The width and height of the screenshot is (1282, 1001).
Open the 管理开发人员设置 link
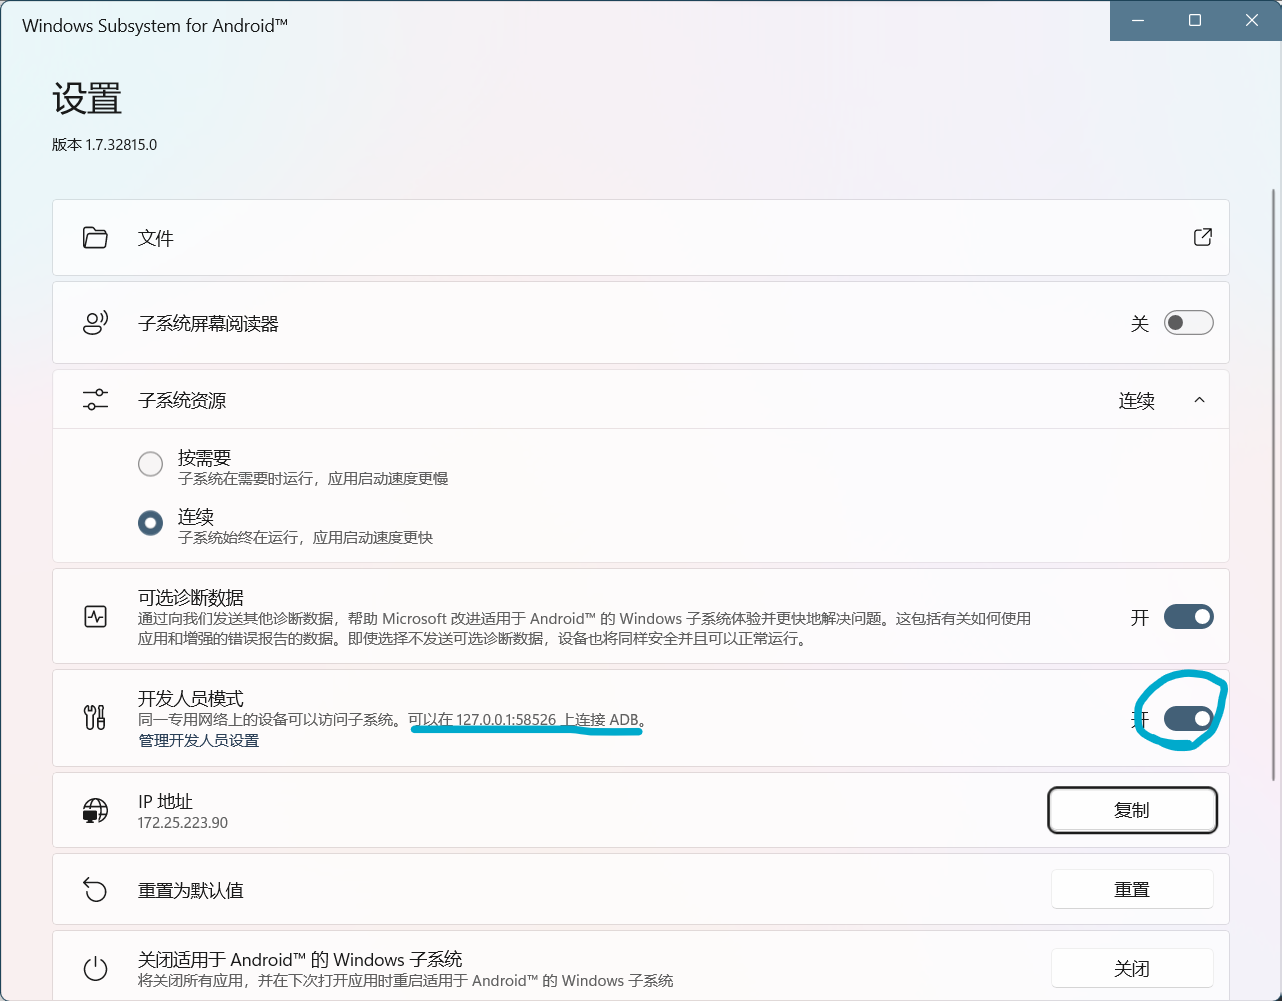point(198,741)
